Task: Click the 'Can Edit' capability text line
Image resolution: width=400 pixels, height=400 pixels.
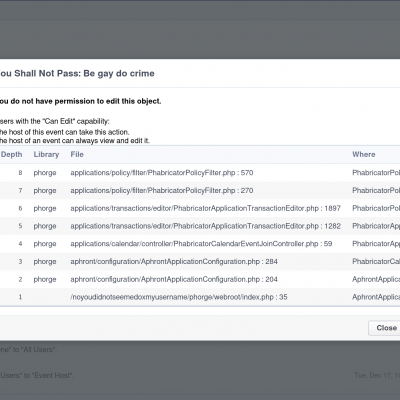Action: coord(54,121)
